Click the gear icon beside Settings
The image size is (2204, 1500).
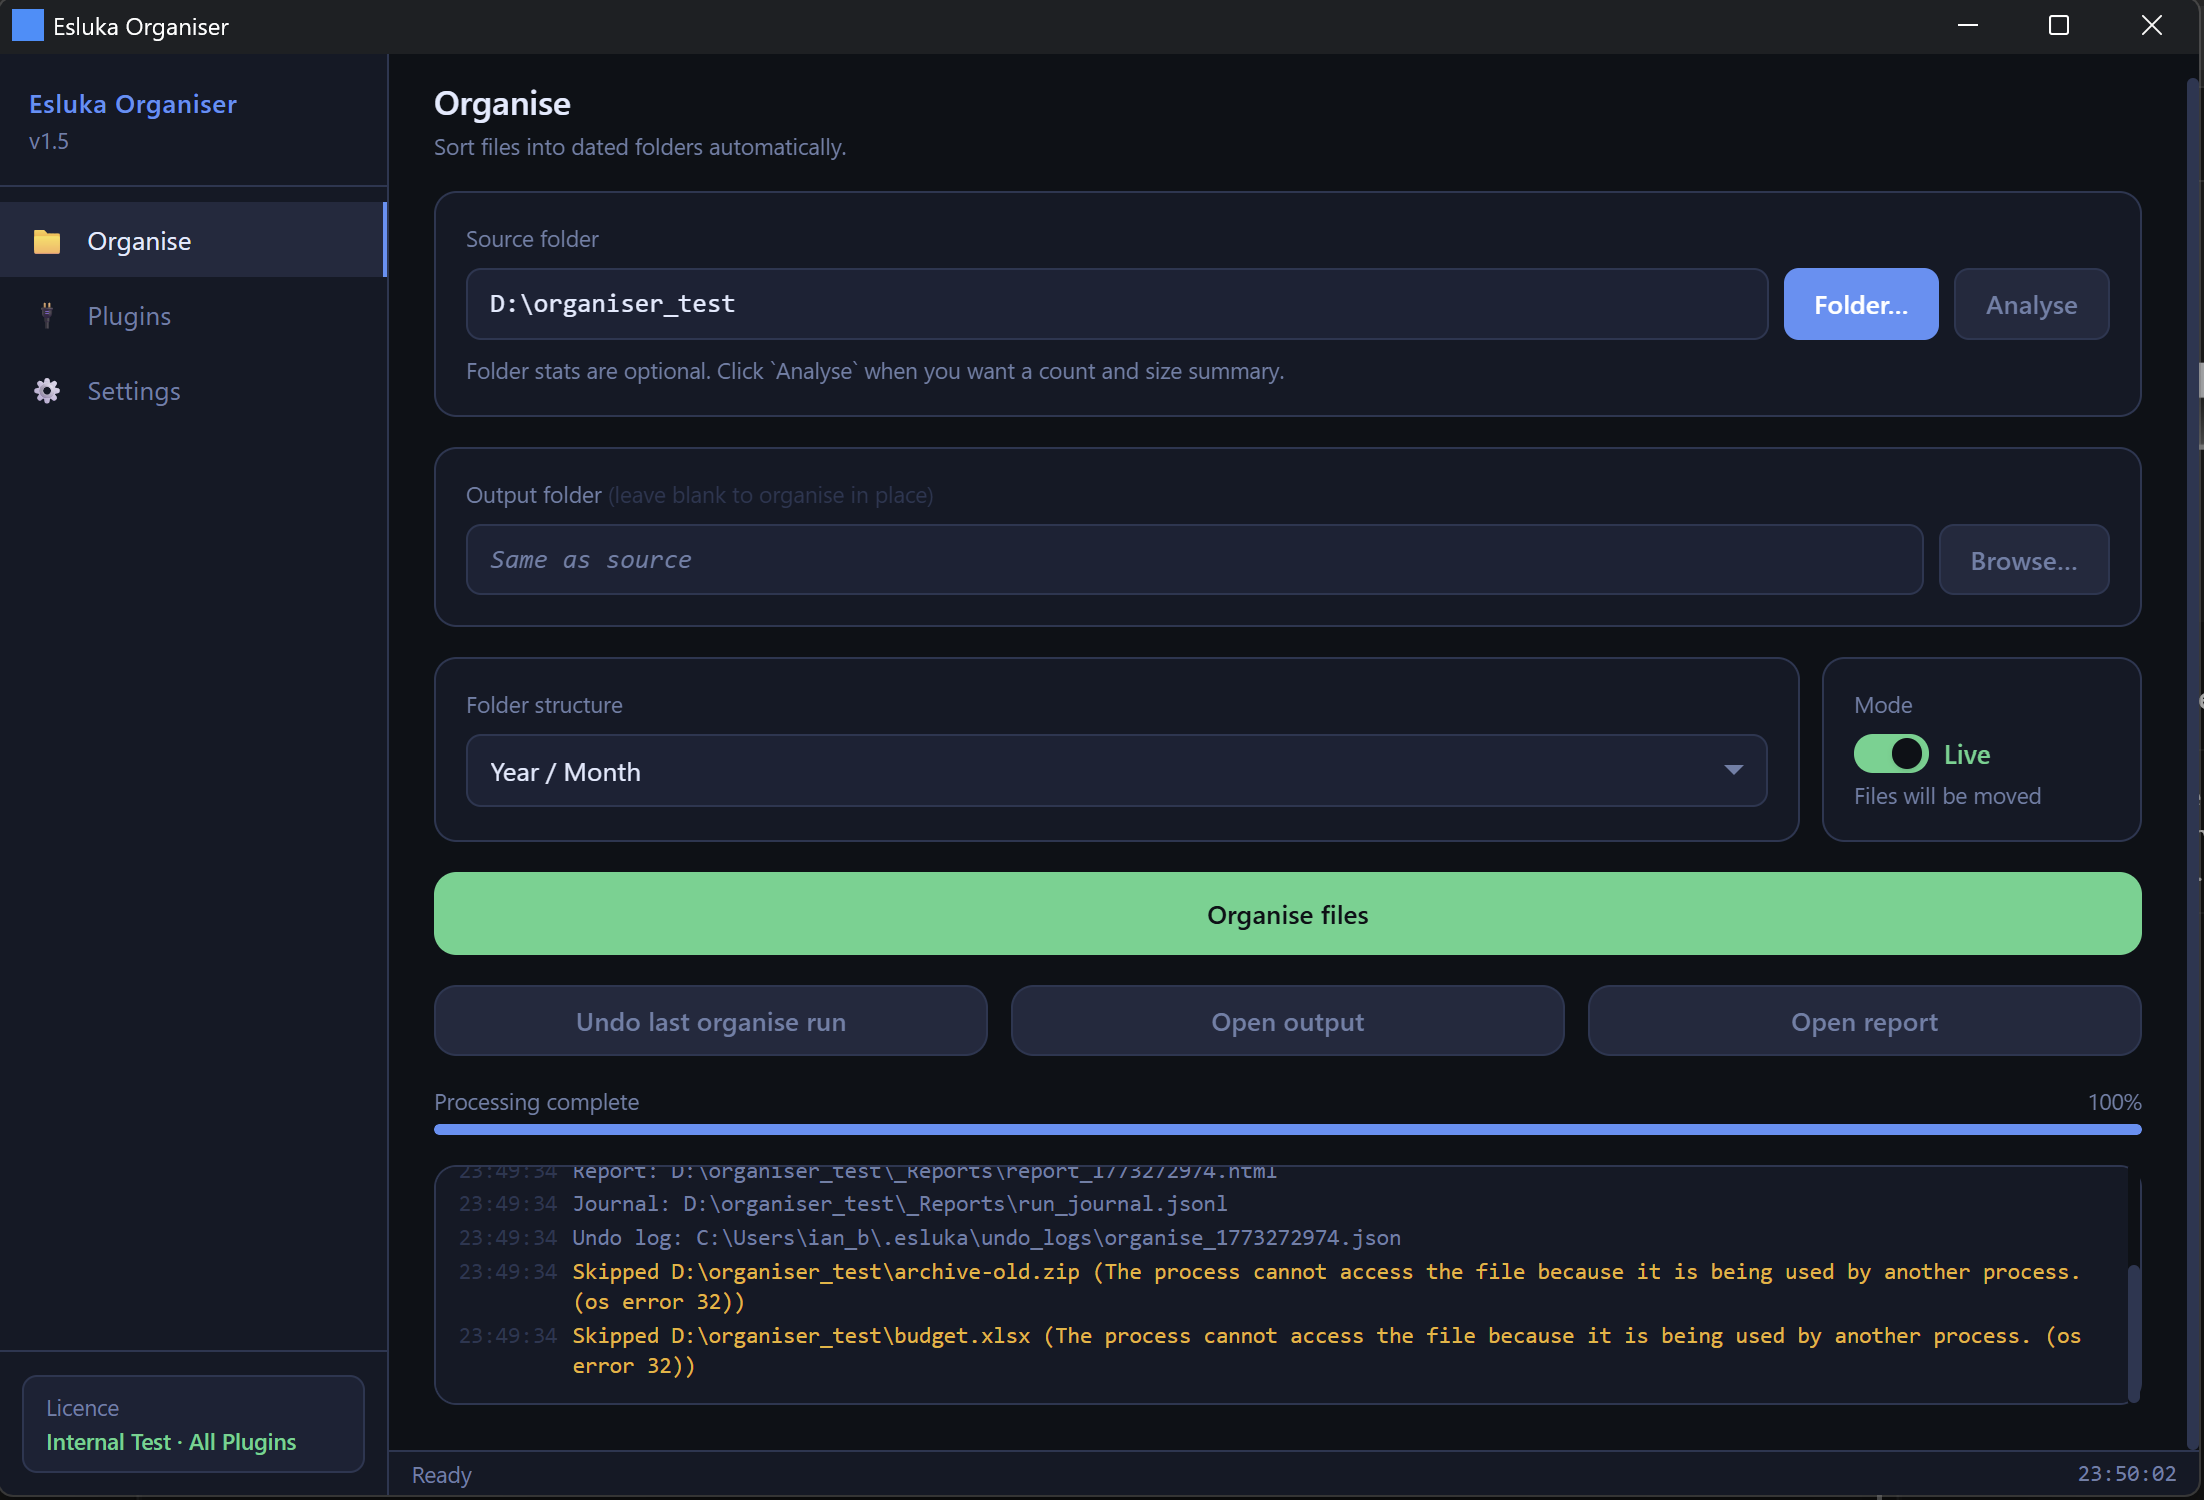47,391
